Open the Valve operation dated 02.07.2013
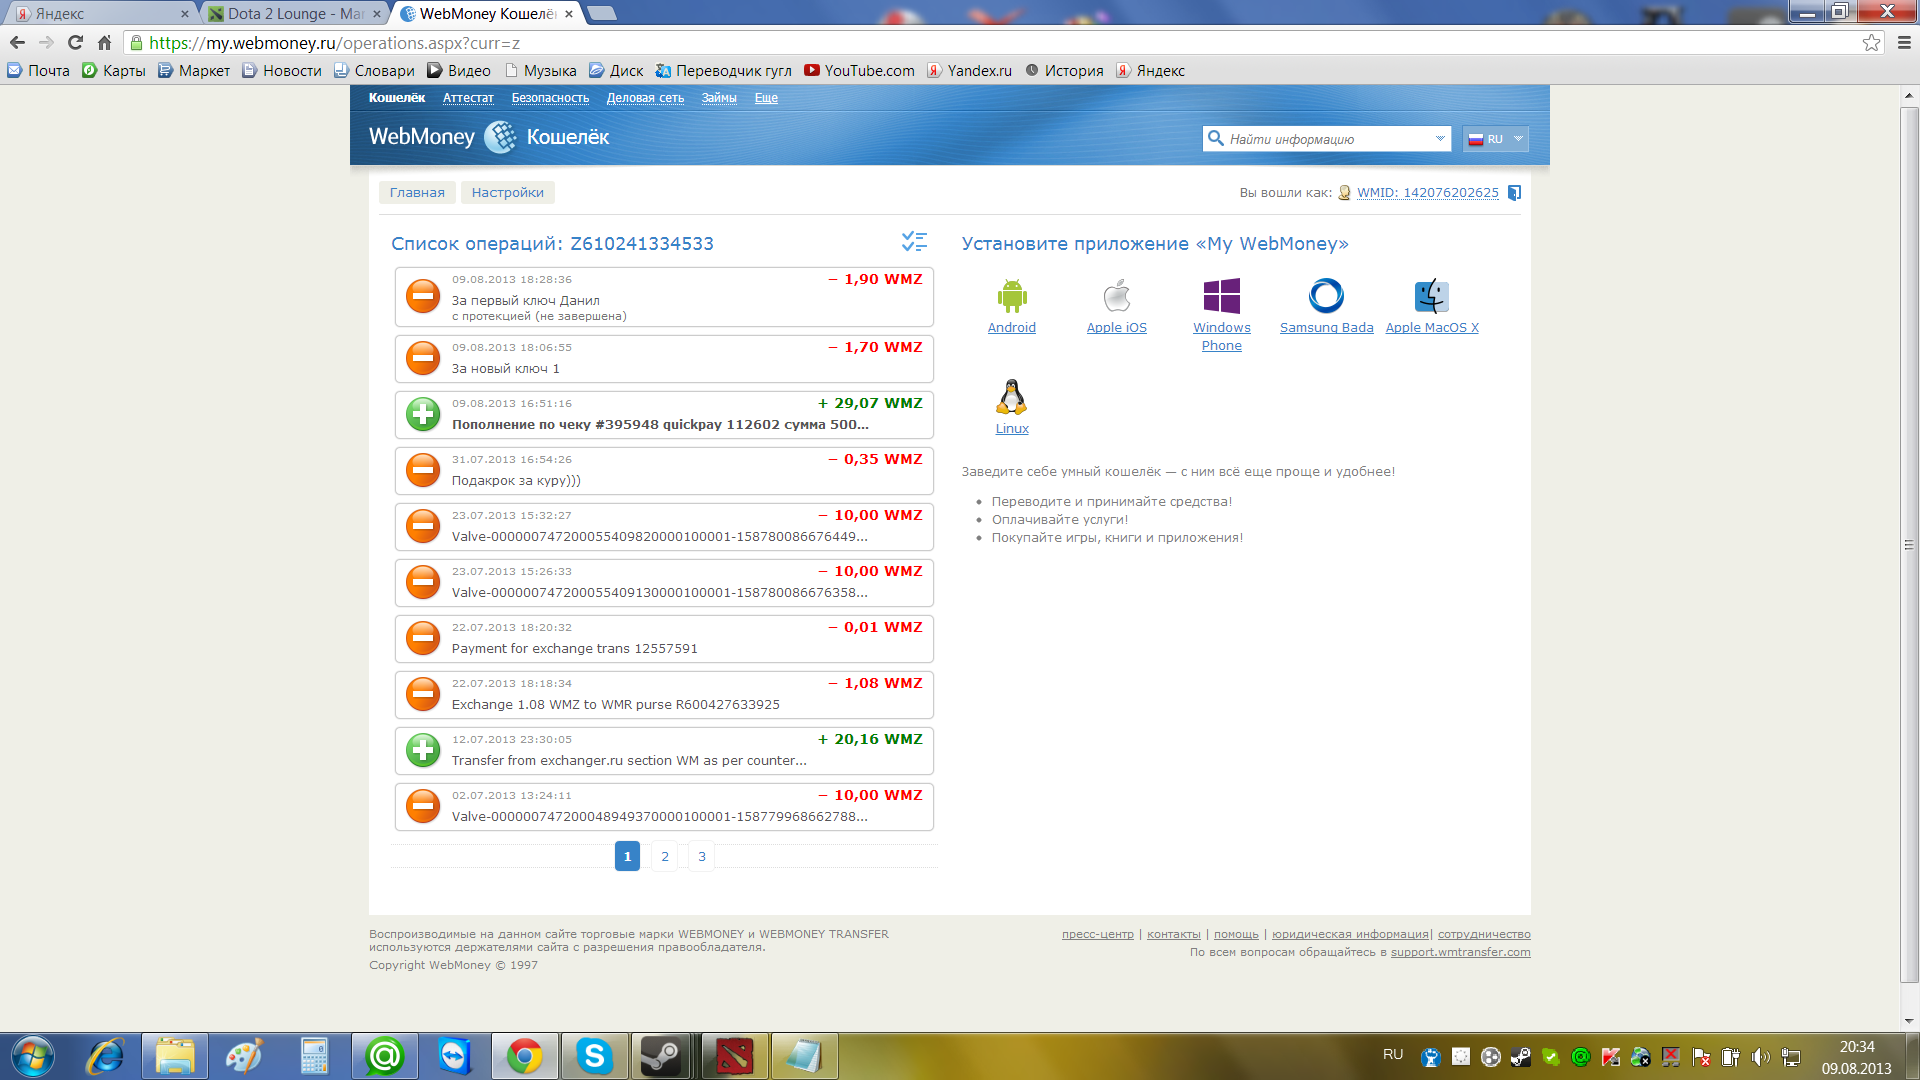The image size is (1920, 1080). (664, 806)
